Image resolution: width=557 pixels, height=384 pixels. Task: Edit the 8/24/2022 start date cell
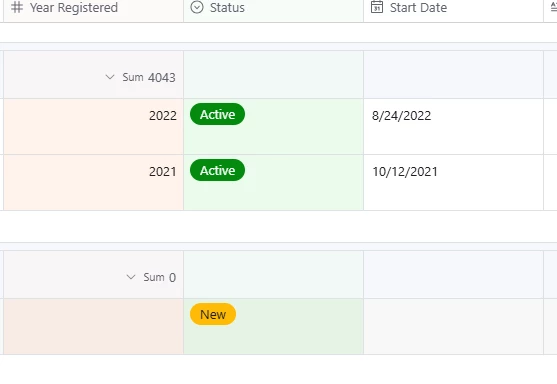click(454, 126)
